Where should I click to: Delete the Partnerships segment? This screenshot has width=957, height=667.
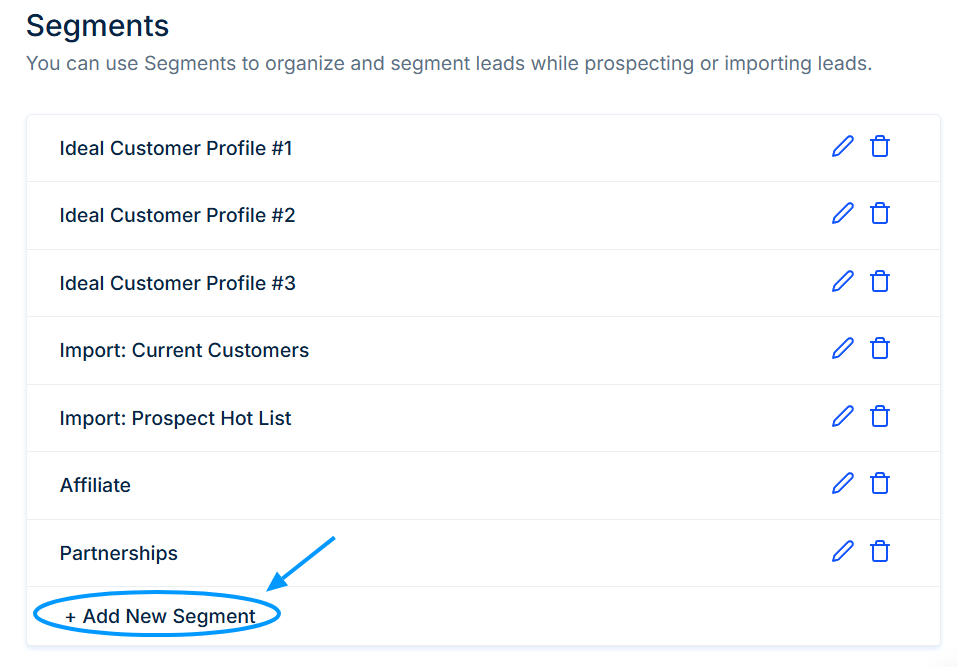click(x=879, y=551)
